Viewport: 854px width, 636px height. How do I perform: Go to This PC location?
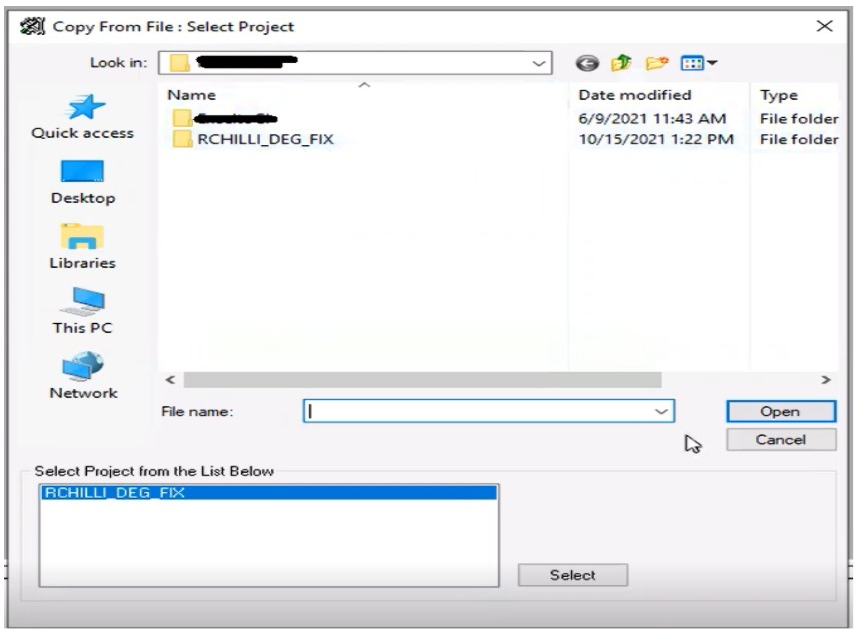click(82, 301)
